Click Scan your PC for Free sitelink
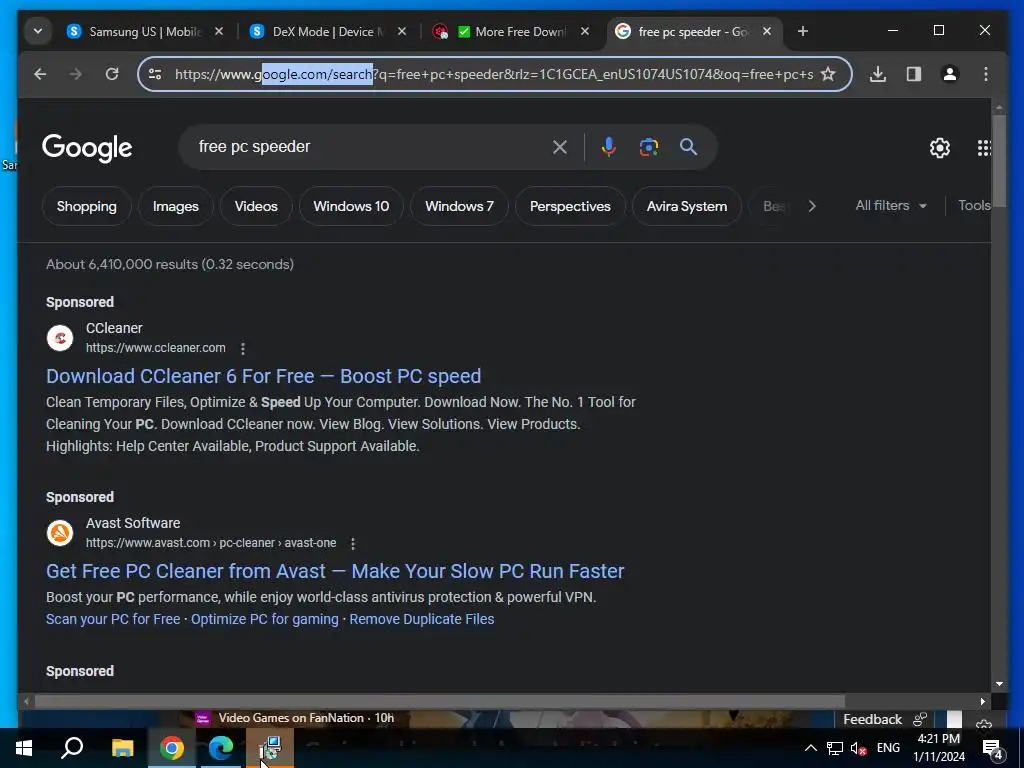Screen dimensions: 1024x768 [113, 619]
